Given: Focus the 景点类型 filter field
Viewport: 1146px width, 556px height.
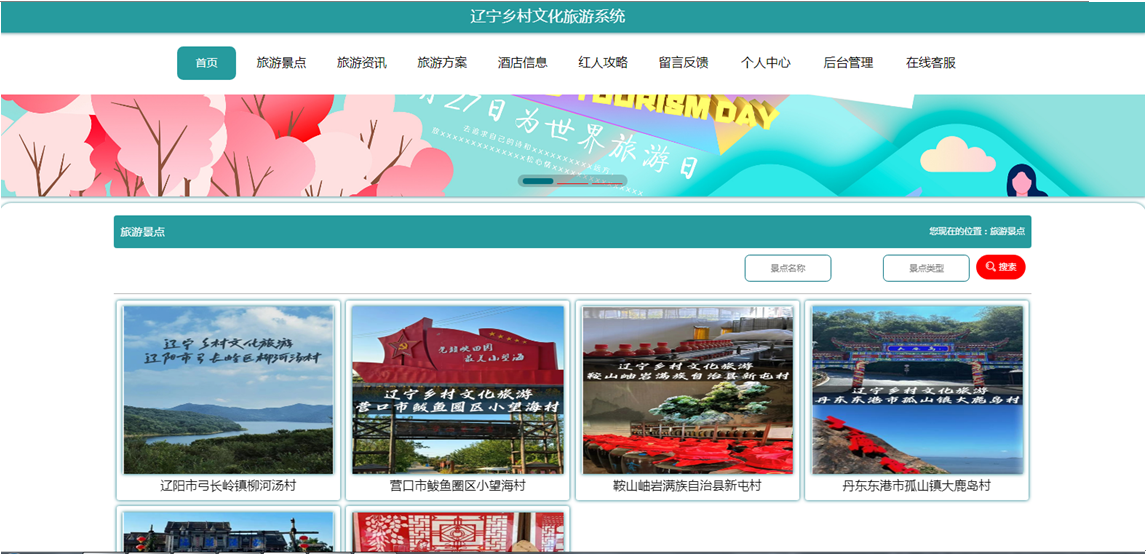Looking at the screenshot, I should (925, 268).
